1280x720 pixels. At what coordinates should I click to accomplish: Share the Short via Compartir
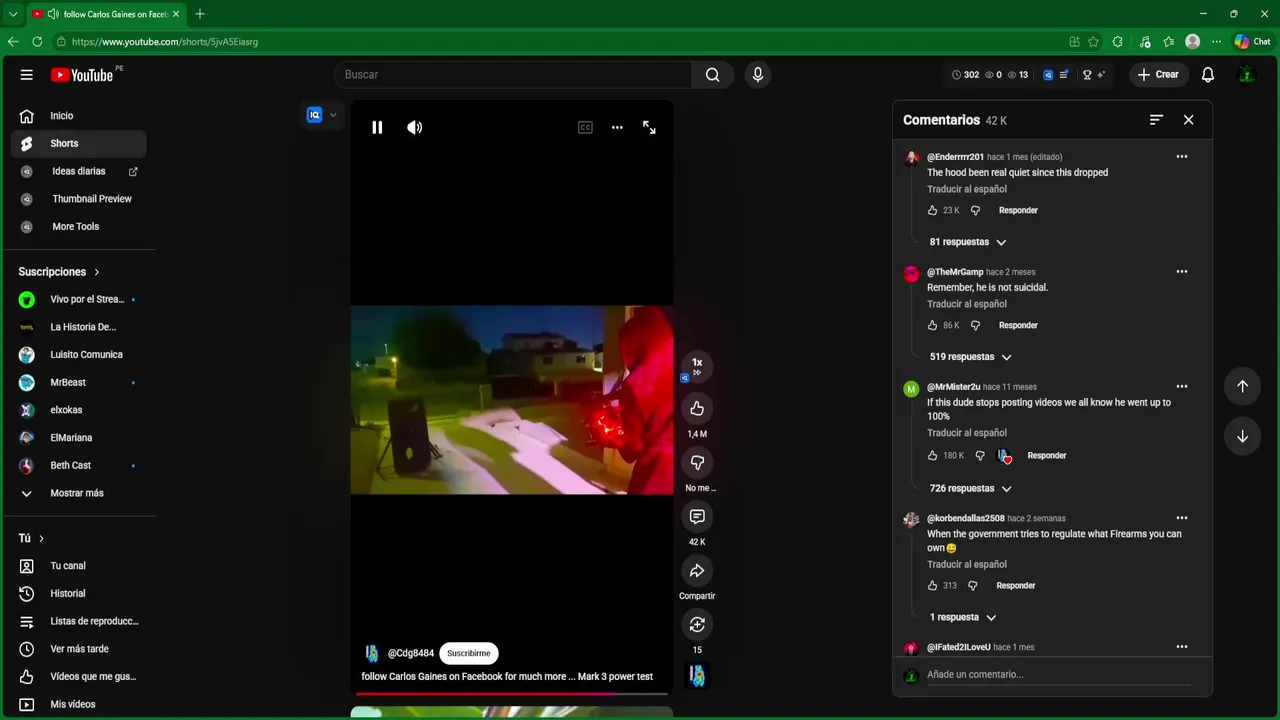[697, 571]
